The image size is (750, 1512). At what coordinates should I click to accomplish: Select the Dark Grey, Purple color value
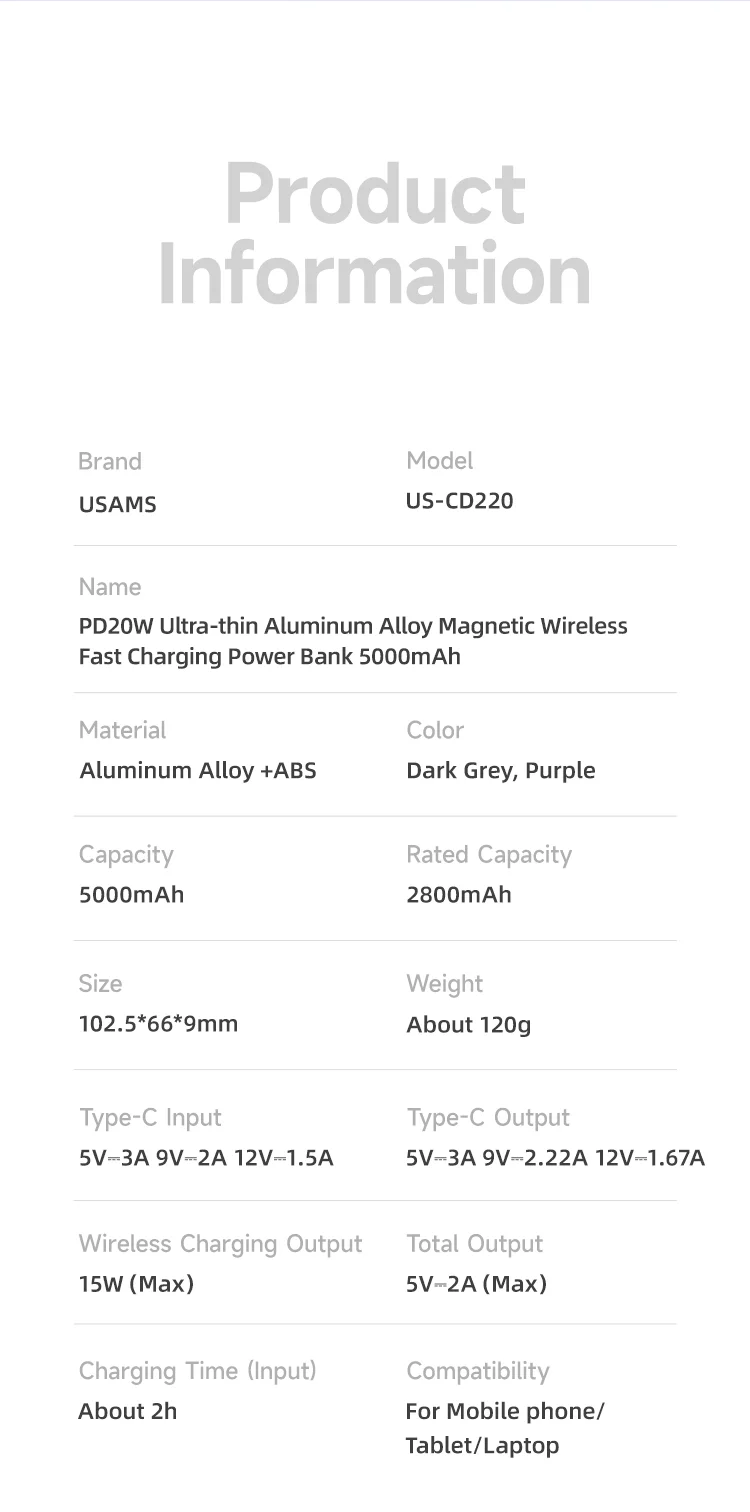coord(501,771)
